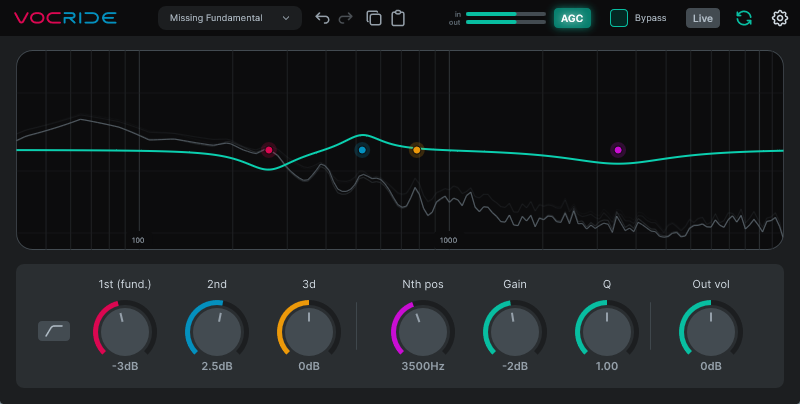Click the 1st (fund.) label
This screenshot has height=404, width=800.
coord(124,284)
